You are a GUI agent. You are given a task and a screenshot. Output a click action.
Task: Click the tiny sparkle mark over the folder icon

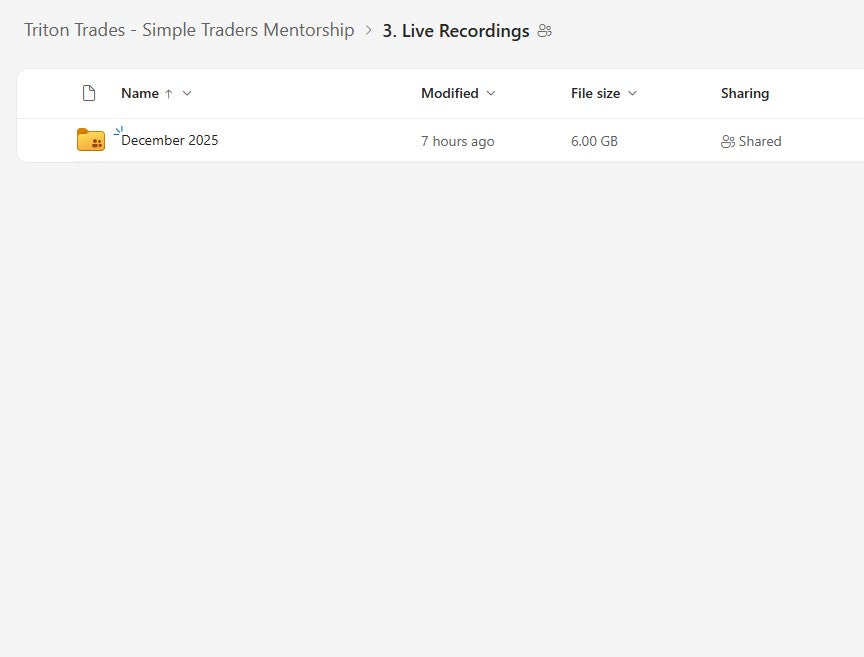coord(117,128)
